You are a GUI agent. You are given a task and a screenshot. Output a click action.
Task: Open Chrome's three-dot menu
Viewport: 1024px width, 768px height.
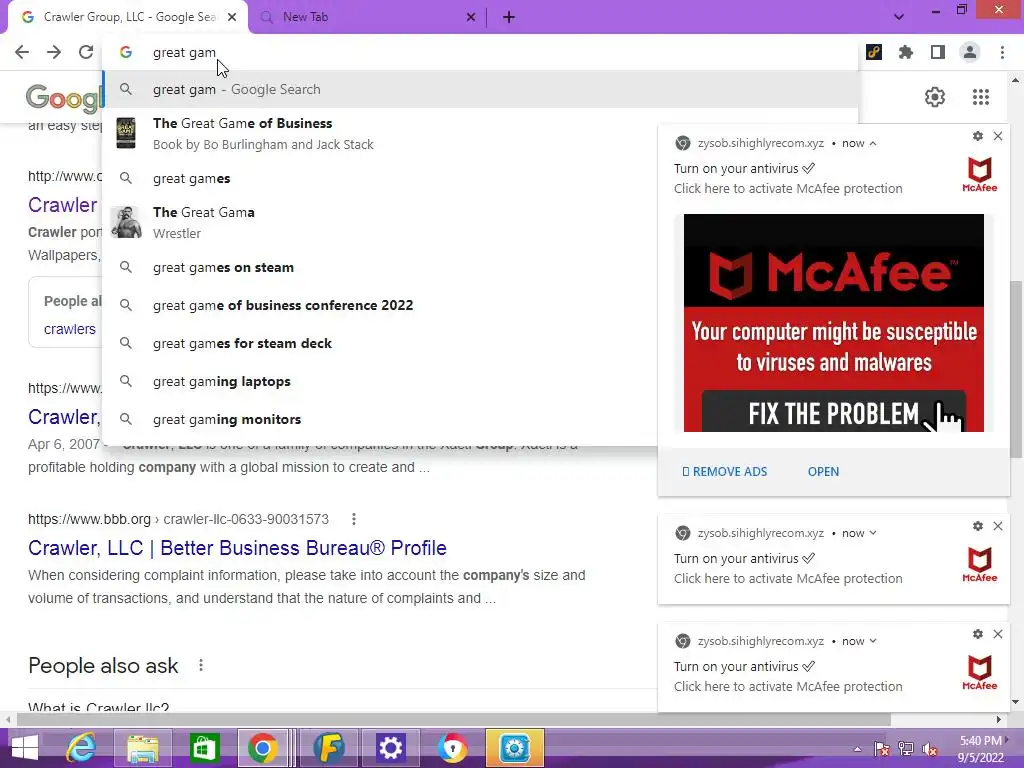tap(1002, 52)
